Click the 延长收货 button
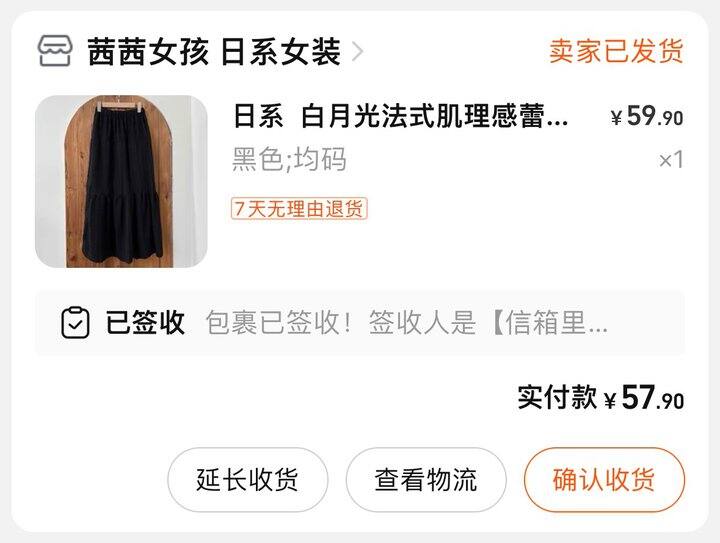This screenshot has height=543, width=720. [x=248, y=480]
